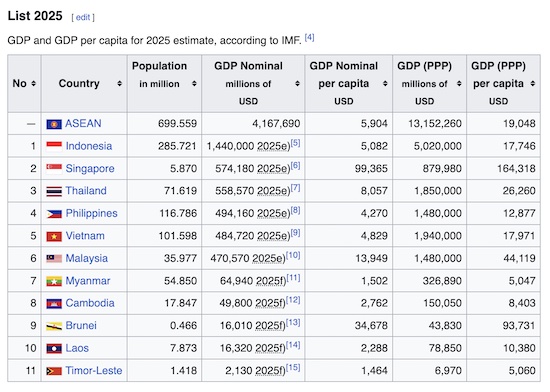This screenshot has width=550, height=392.
Task: Sort by GDP (PPP) millions of USD
Action: pyautogui.click(x=459, y=83)
